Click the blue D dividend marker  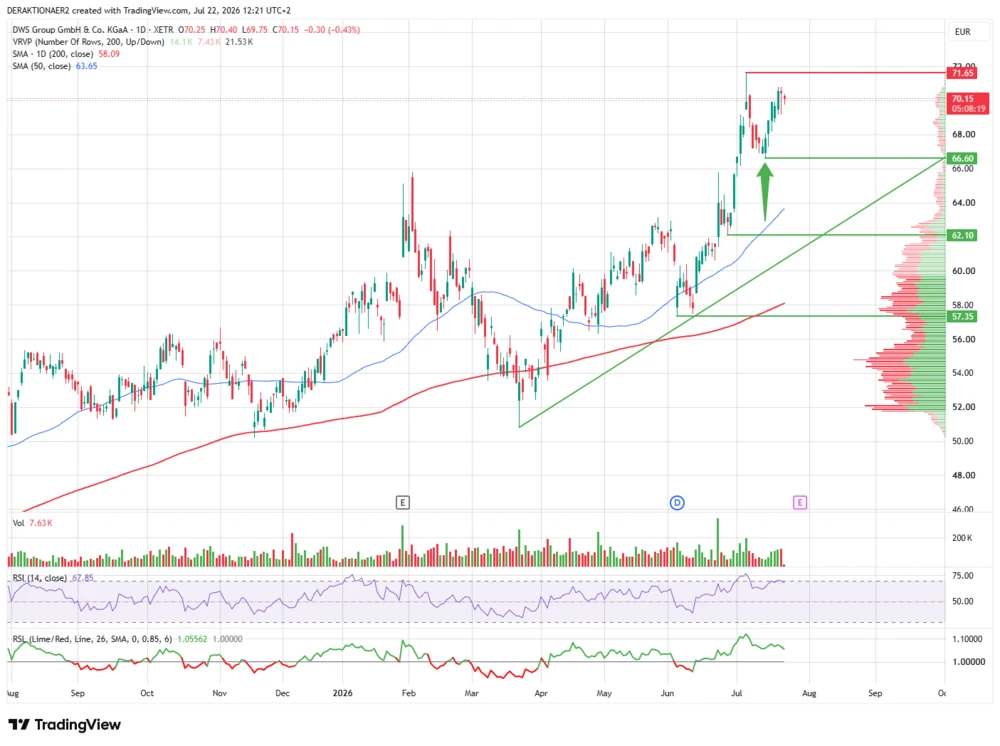coord(677,502)
